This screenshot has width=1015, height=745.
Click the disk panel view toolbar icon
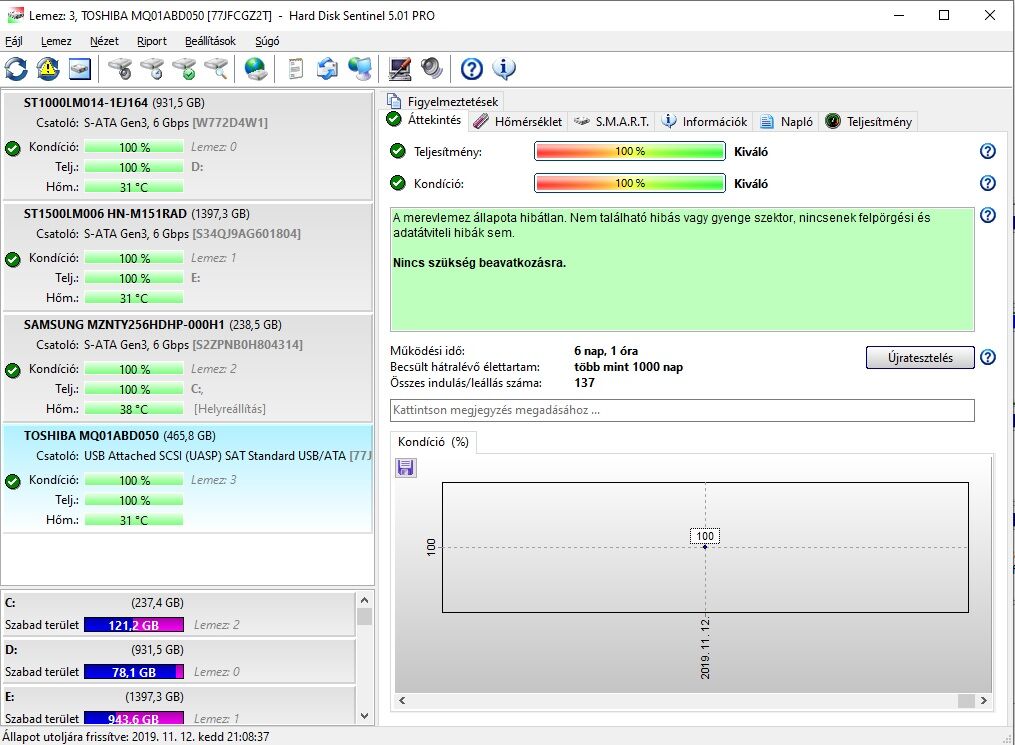[x=80, y=69]
